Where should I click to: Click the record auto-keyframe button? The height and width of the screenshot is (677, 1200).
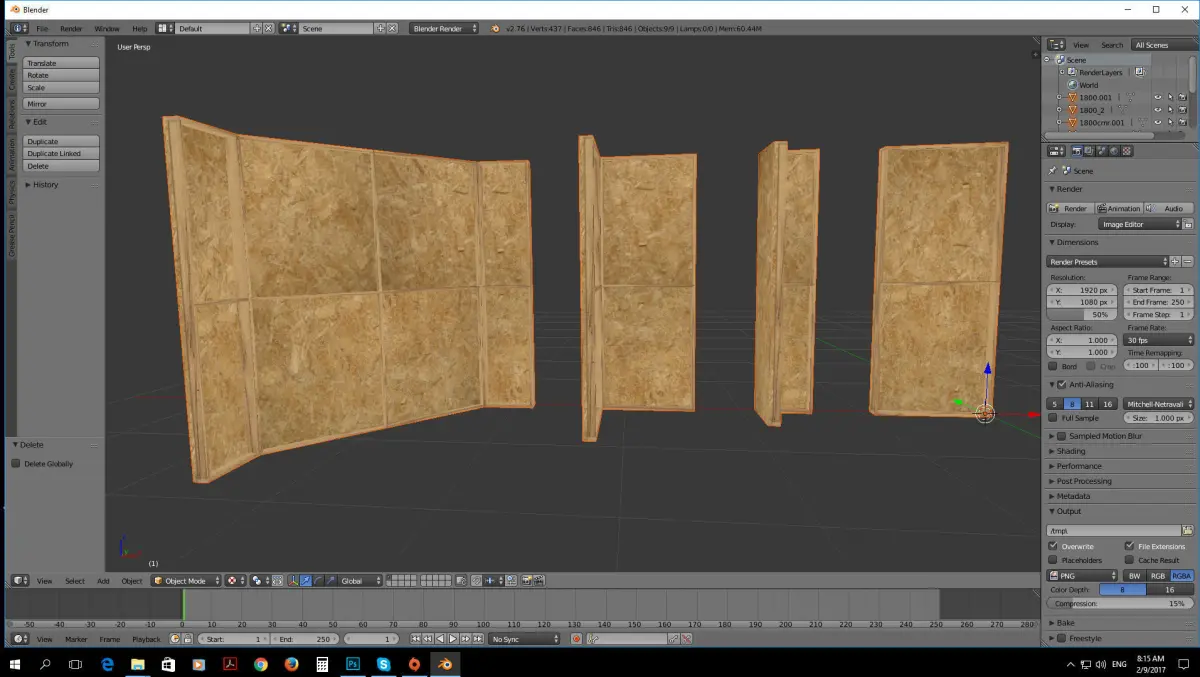click(x=576, y=638)
